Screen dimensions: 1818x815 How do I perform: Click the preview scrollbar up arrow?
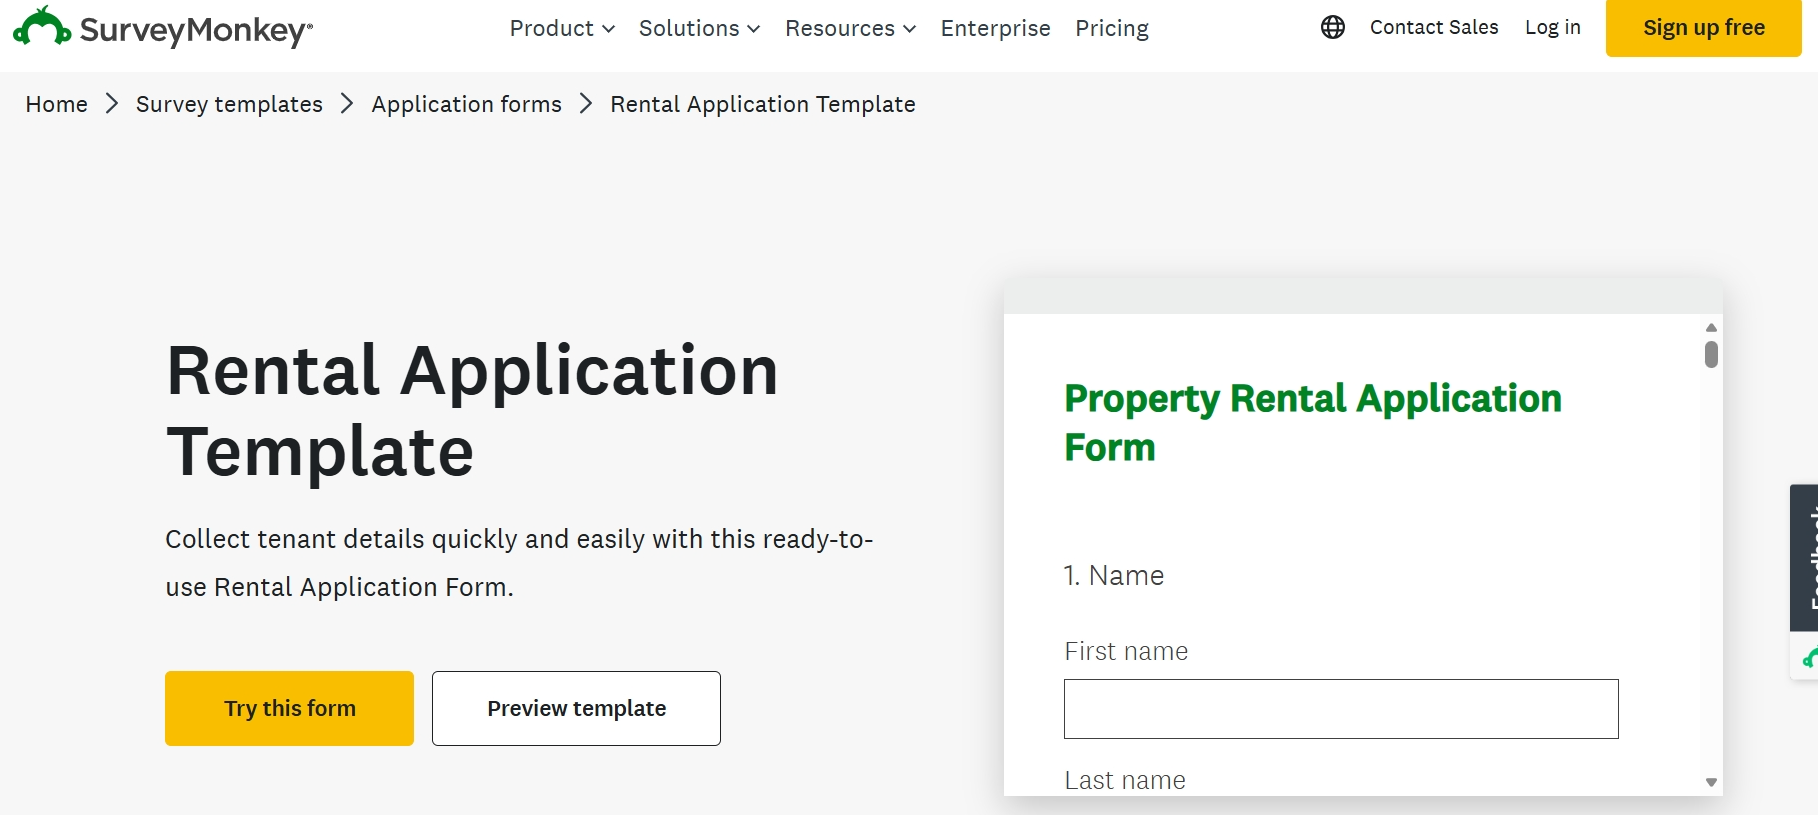[1711, 327]
